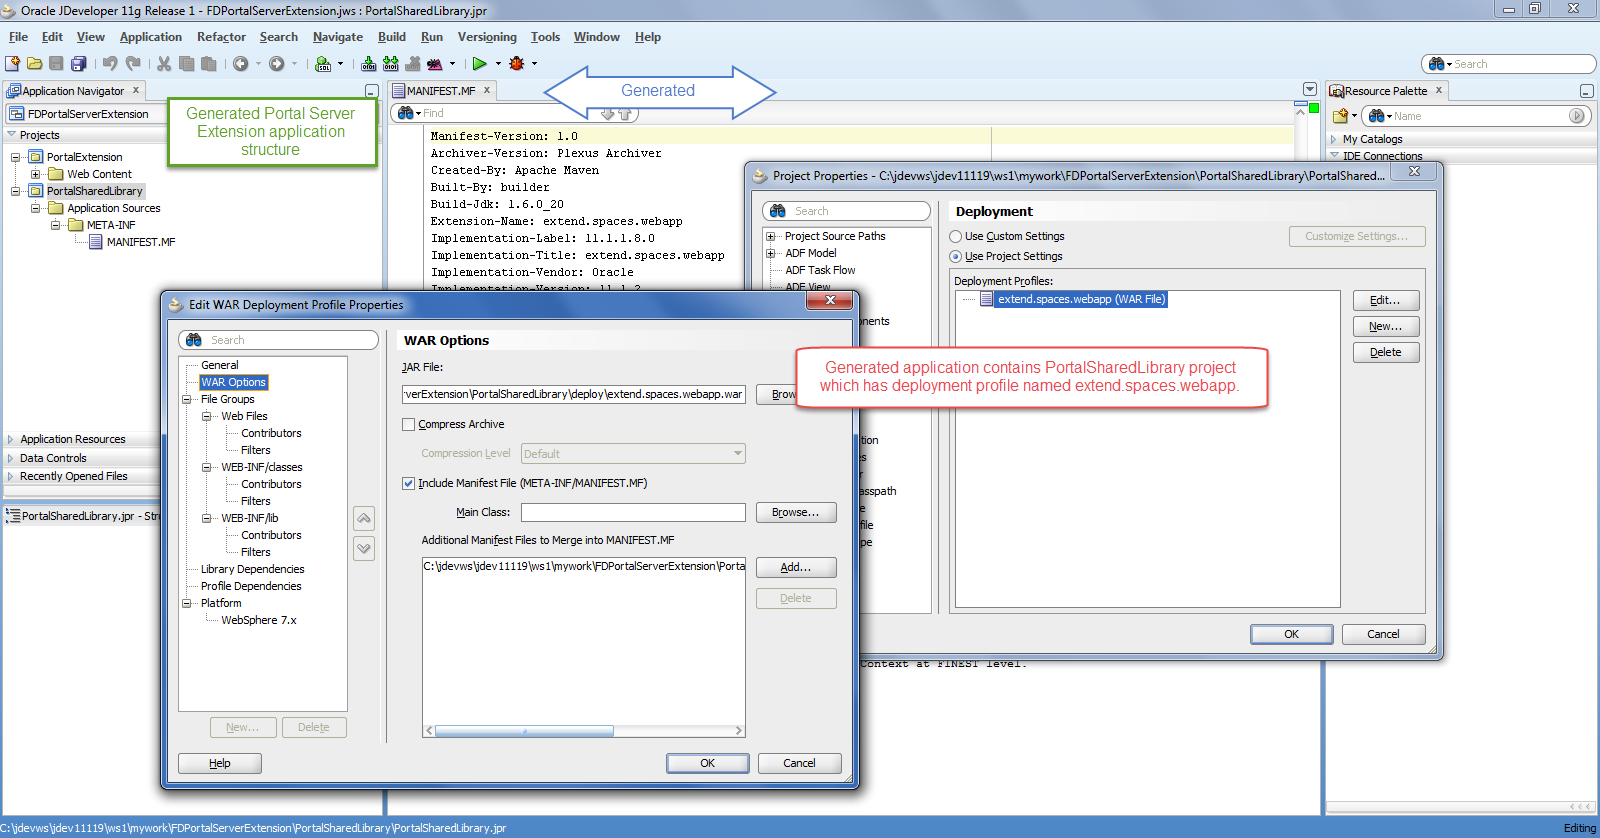Click the Paste toolbar icon
The height and width of the screenshot is (838, 1600).
(208, 63)
